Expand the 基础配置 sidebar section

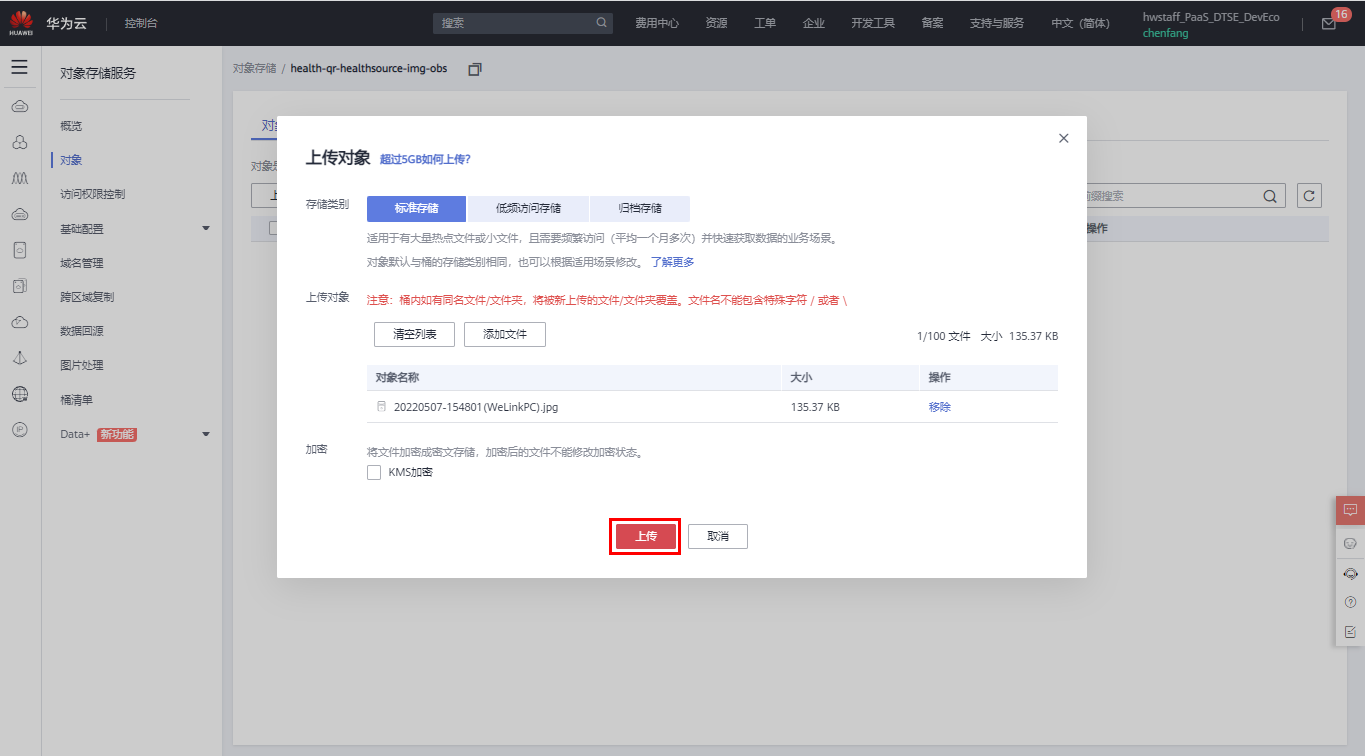pos(206,229)
